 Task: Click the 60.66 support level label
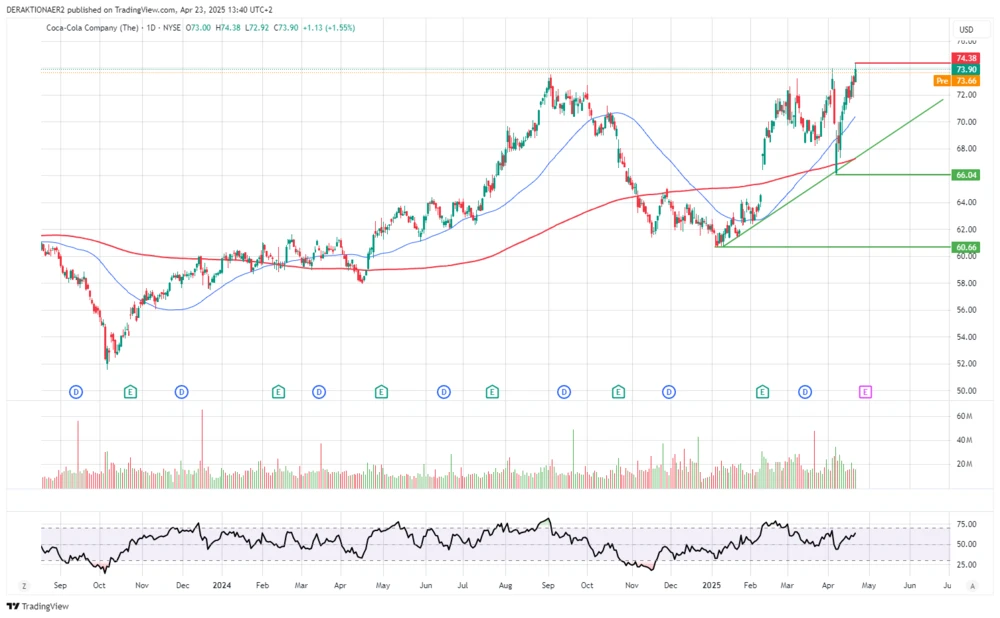coord(966,246)
